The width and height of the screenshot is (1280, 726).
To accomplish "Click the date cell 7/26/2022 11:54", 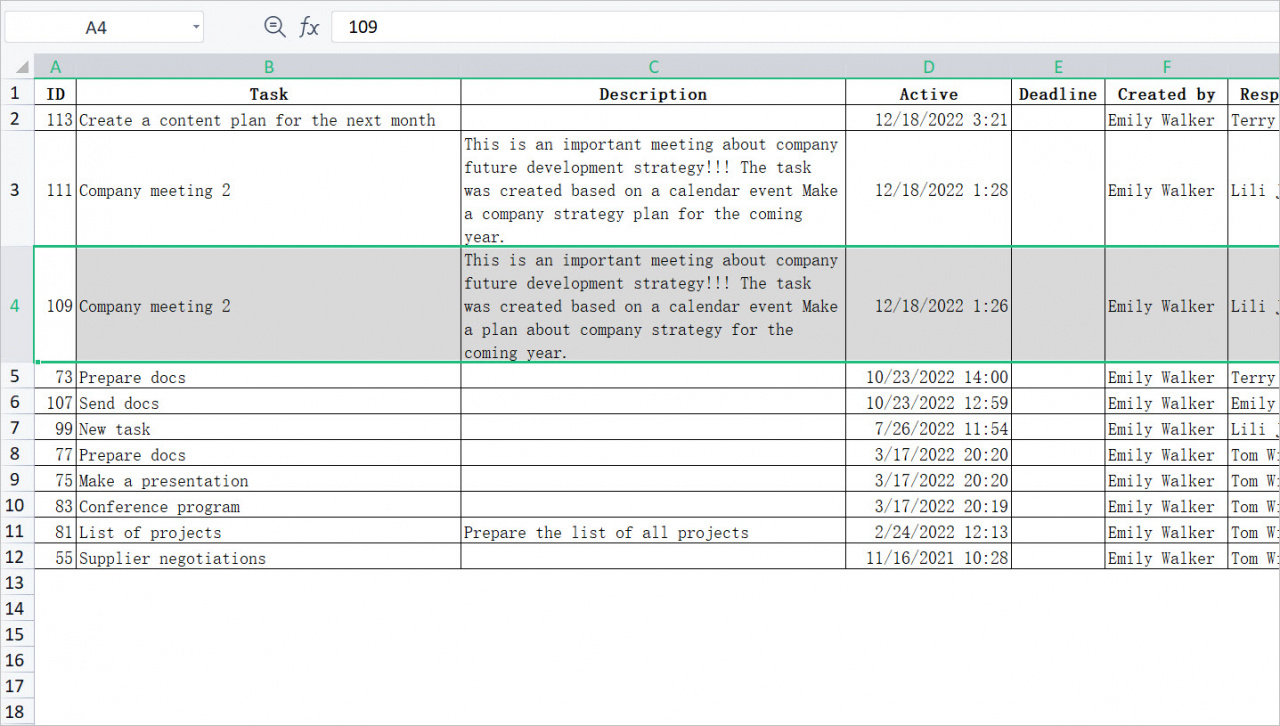I will coord(928,429).
